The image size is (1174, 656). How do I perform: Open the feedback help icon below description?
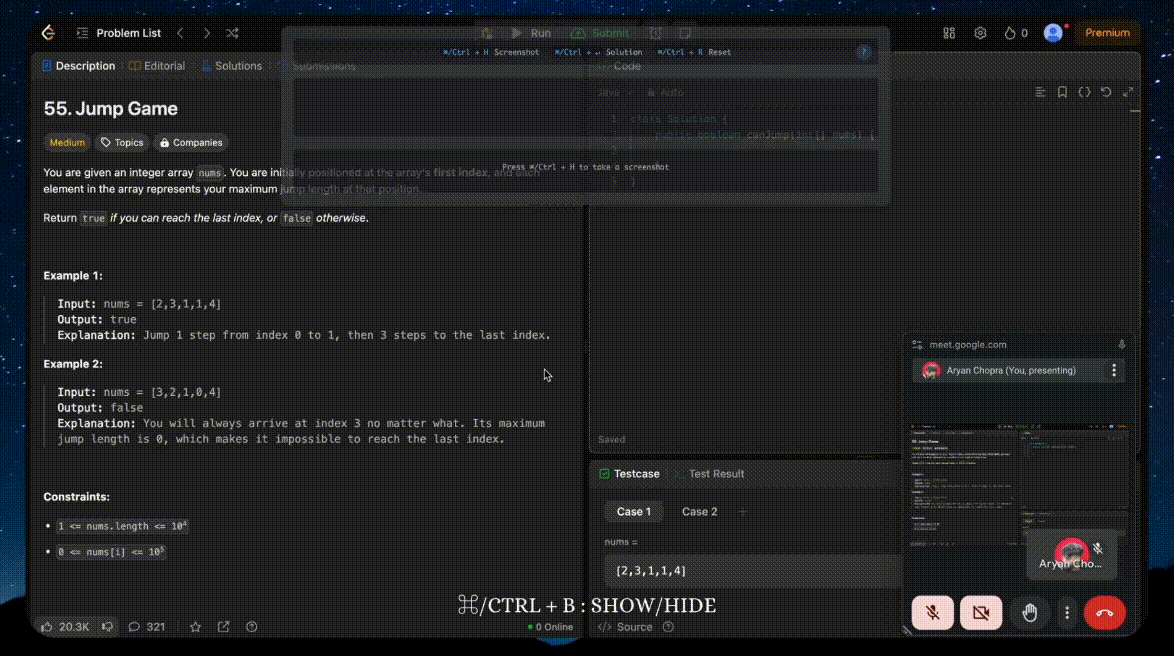click(252, 627)
